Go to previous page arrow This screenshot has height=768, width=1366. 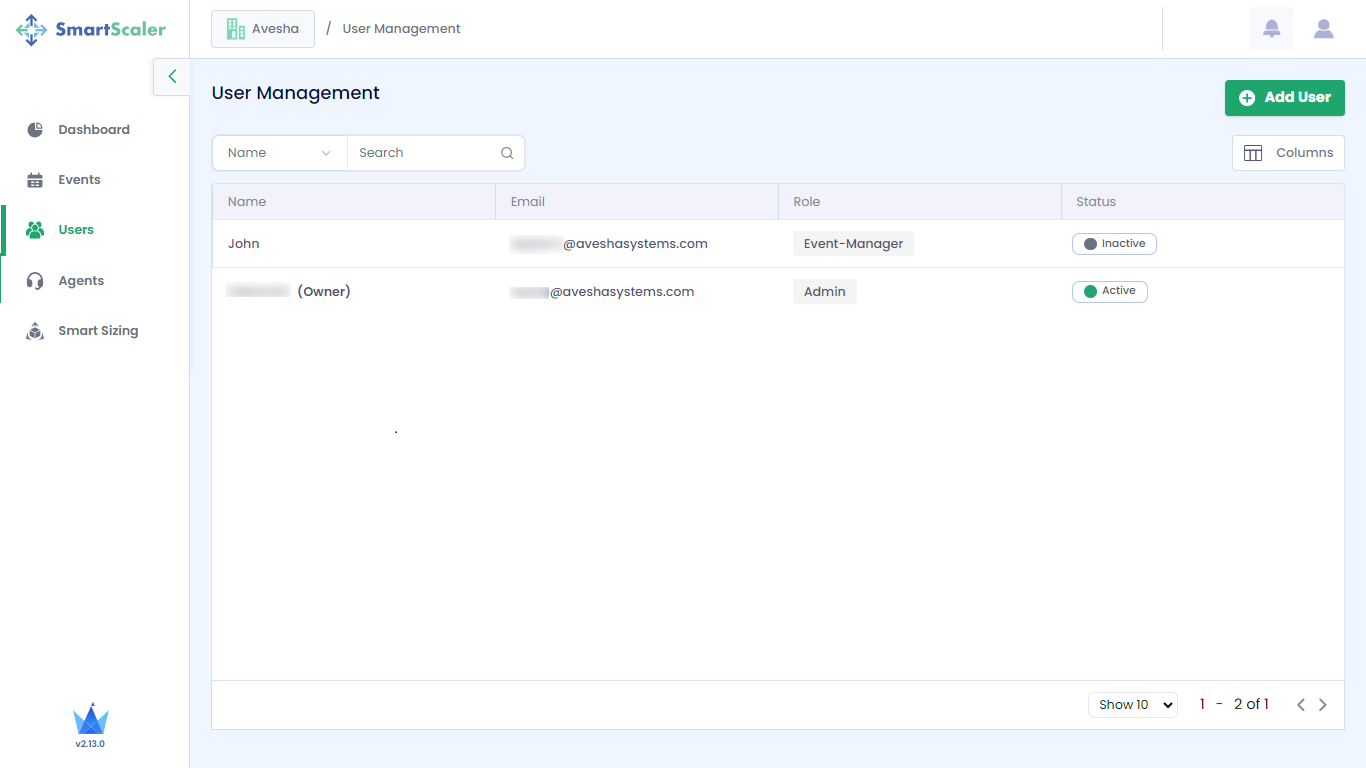1301,705
